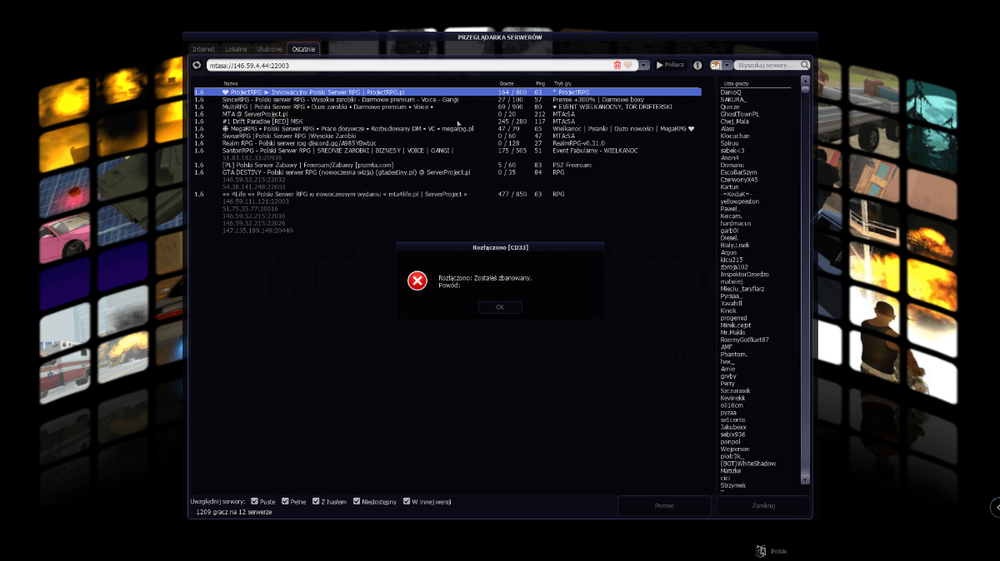Sort servers by the Ping column header
This screenshot has width=1000, height=561.
(x=540, y=84)
